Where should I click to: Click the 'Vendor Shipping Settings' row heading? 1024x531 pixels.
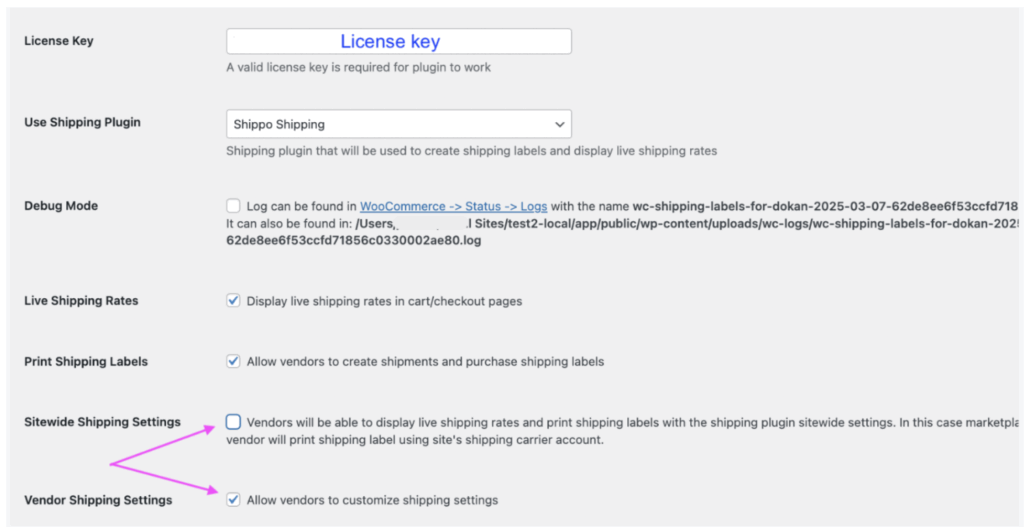pos(98,499)
